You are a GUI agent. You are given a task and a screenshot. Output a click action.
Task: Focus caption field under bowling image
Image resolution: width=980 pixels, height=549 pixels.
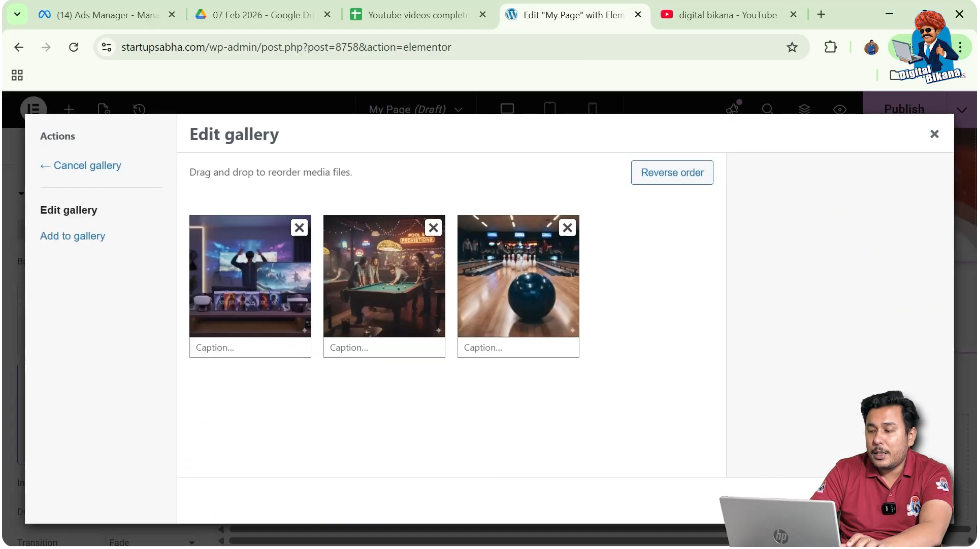pyautogui.click(x=518, y=348)
